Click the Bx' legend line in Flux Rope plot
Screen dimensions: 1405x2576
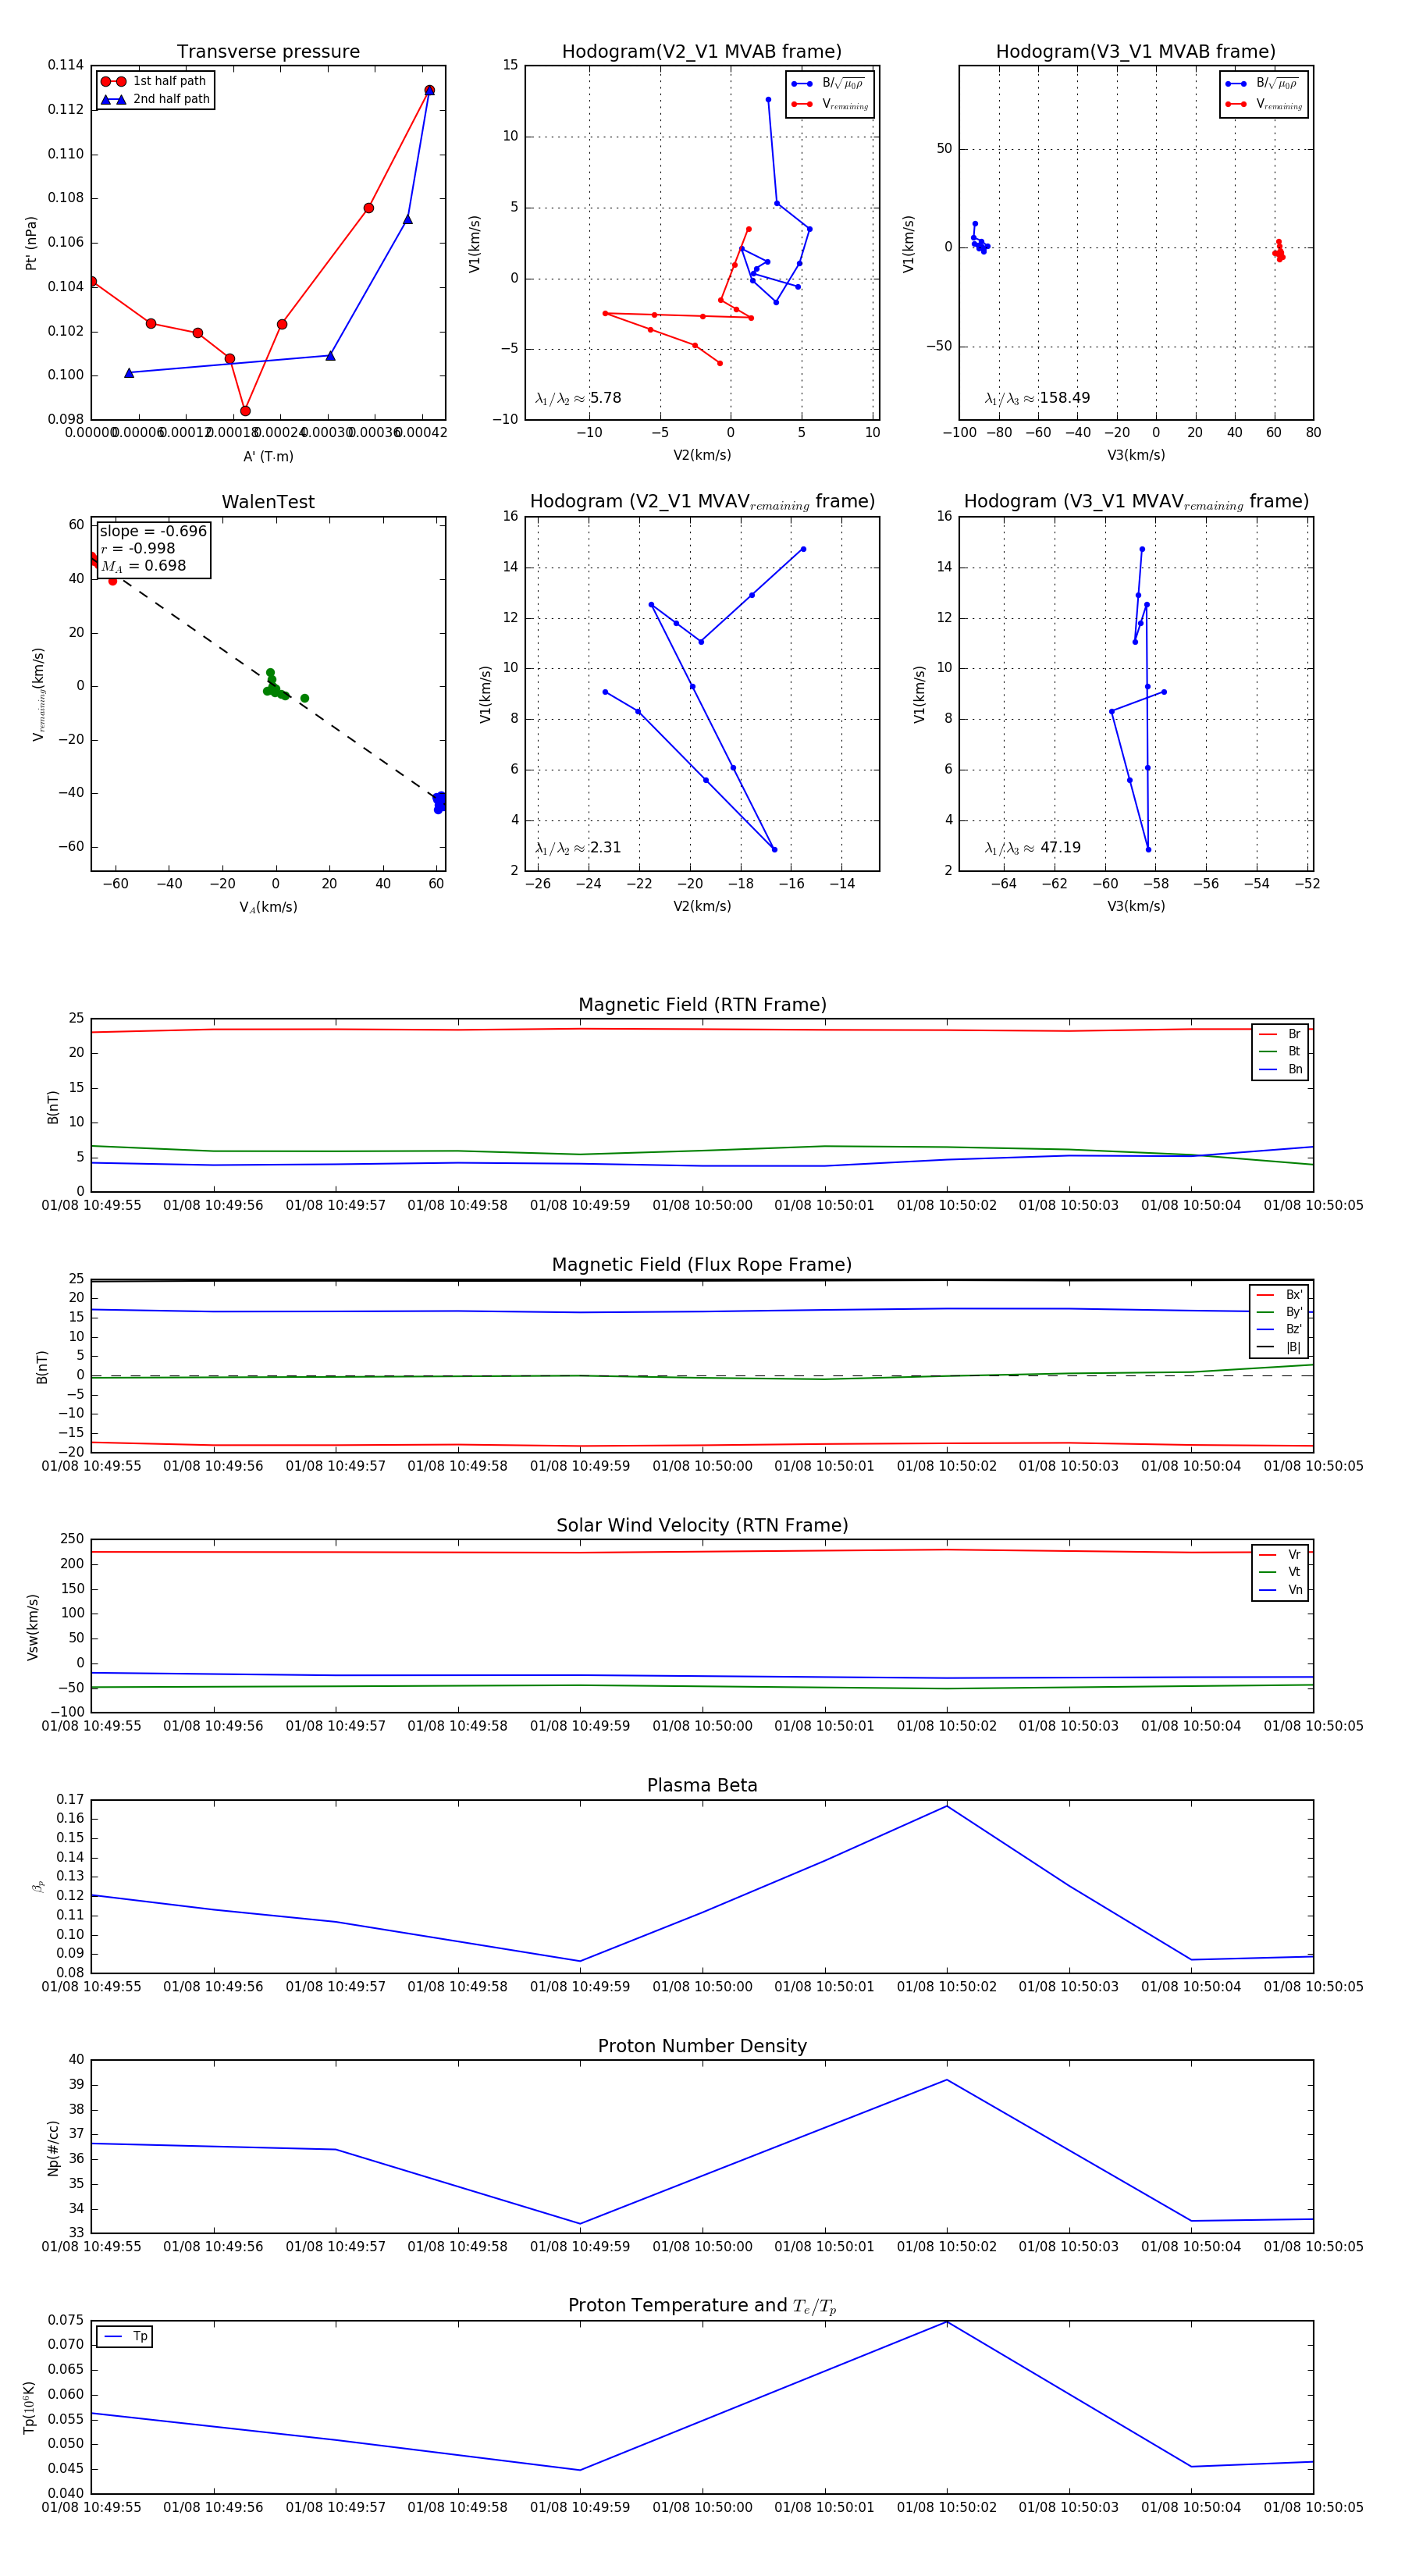1267,1294
